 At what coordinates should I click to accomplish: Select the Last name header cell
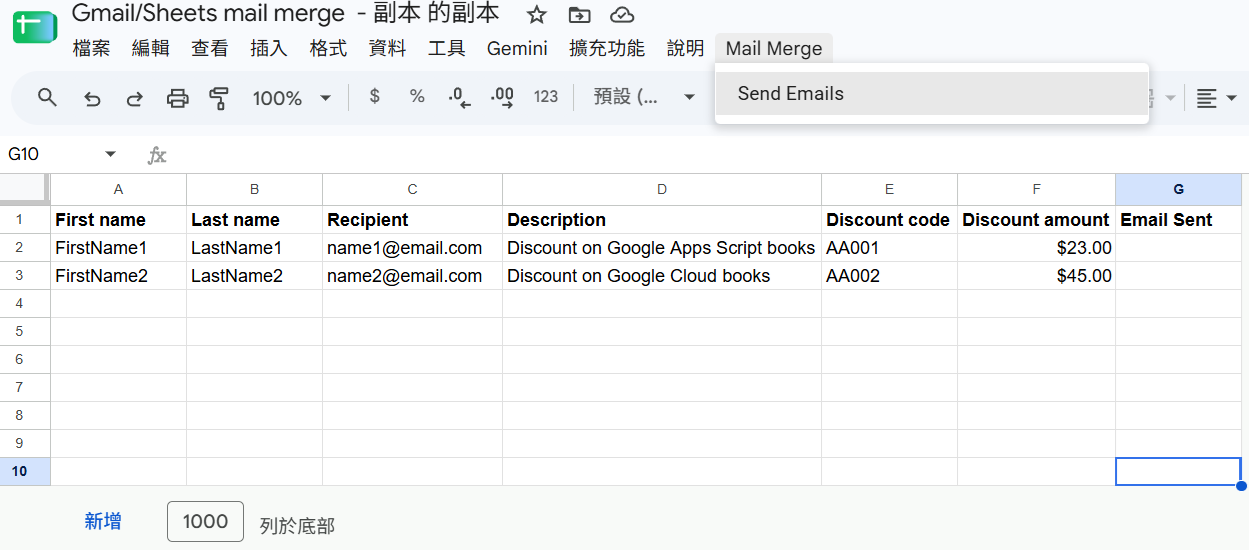click(255, 220)
